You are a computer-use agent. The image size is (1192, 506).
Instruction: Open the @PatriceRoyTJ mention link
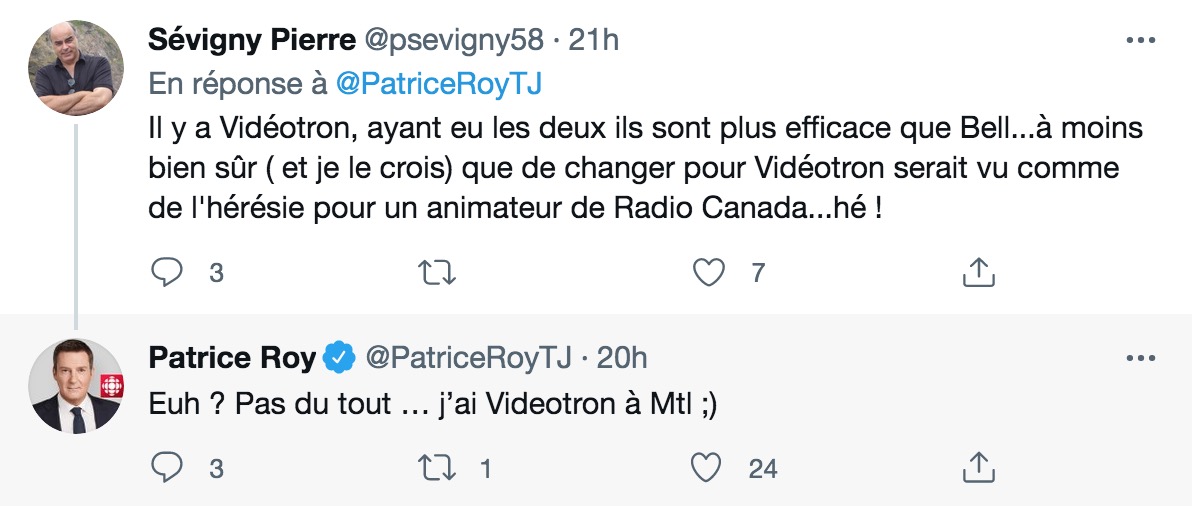[439, 84]
